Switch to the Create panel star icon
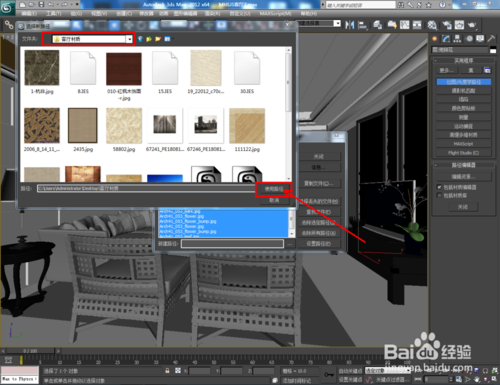This screenshot has width=500, height=385. tap(435, 39)
